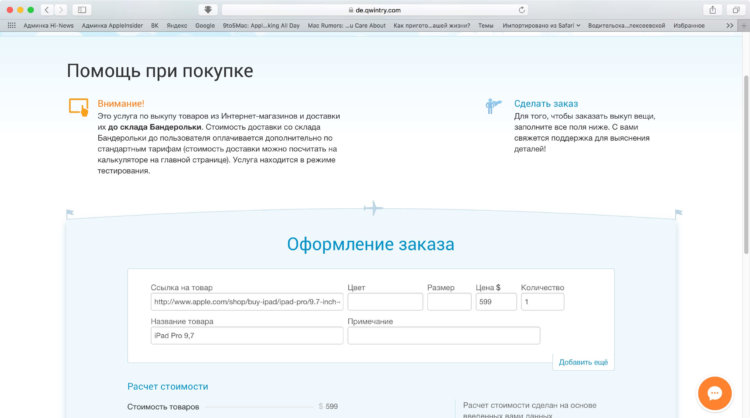The height and width of the screenshot is (418, 750).
Task: Select the 'Название товара' field
Action: 247,336
